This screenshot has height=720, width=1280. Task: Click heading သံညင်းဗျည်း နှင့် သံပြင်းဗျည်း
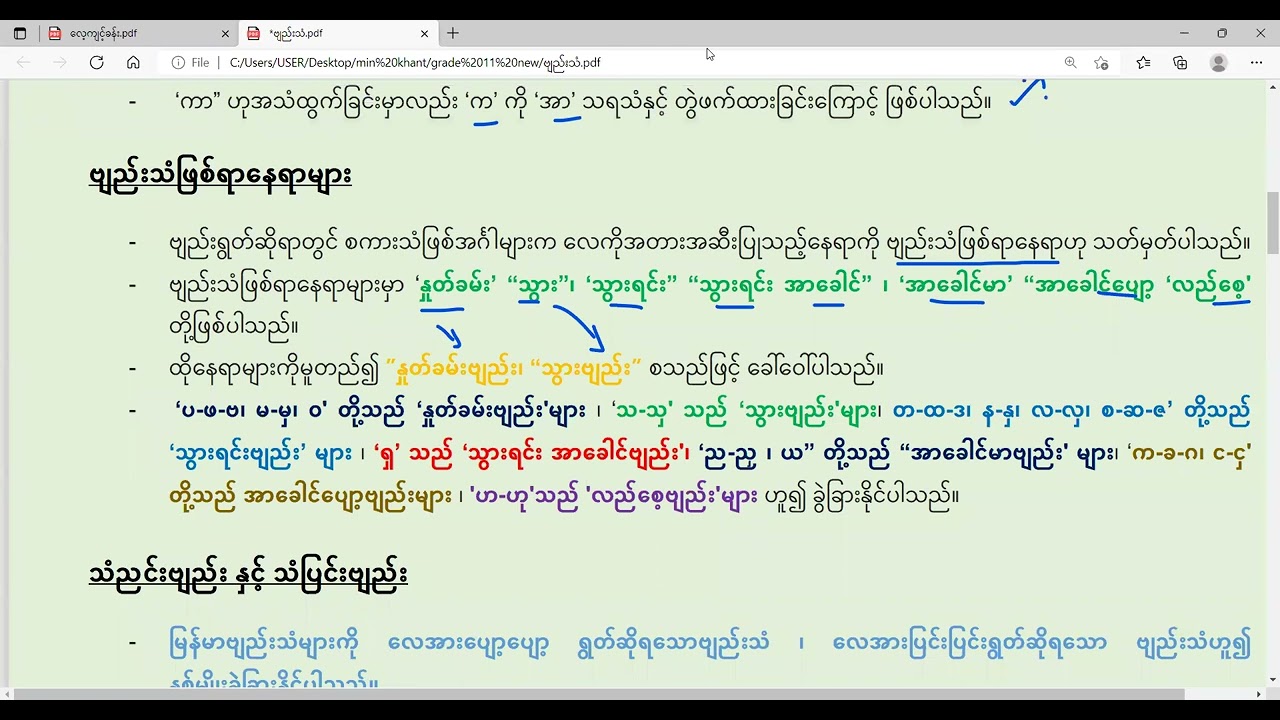pos(248,575)
